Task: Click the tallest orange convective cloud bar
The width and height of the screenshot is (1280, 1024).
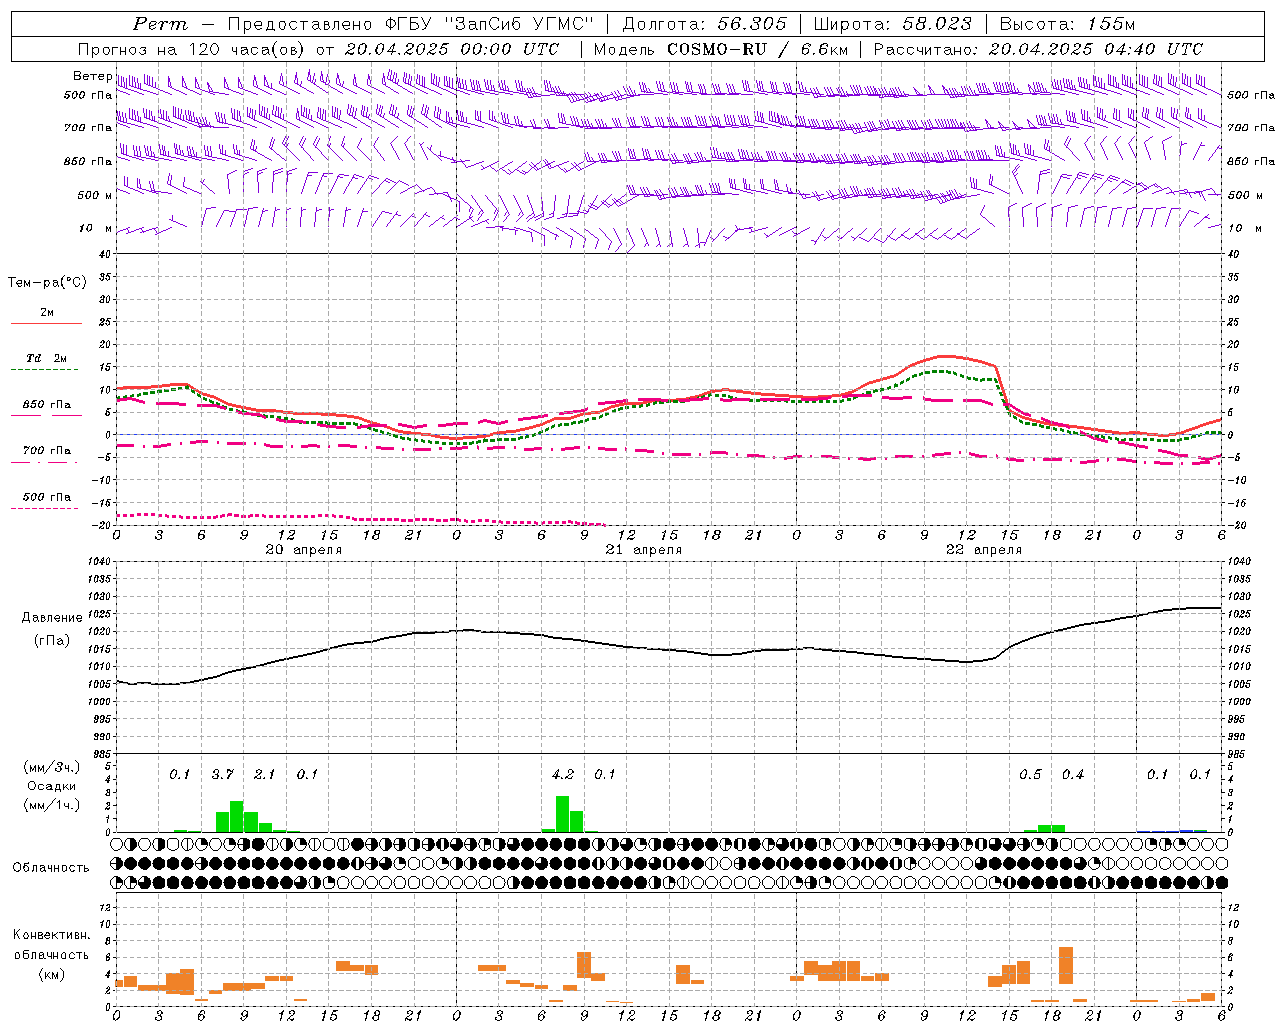Action: [x=1066, y=965]
